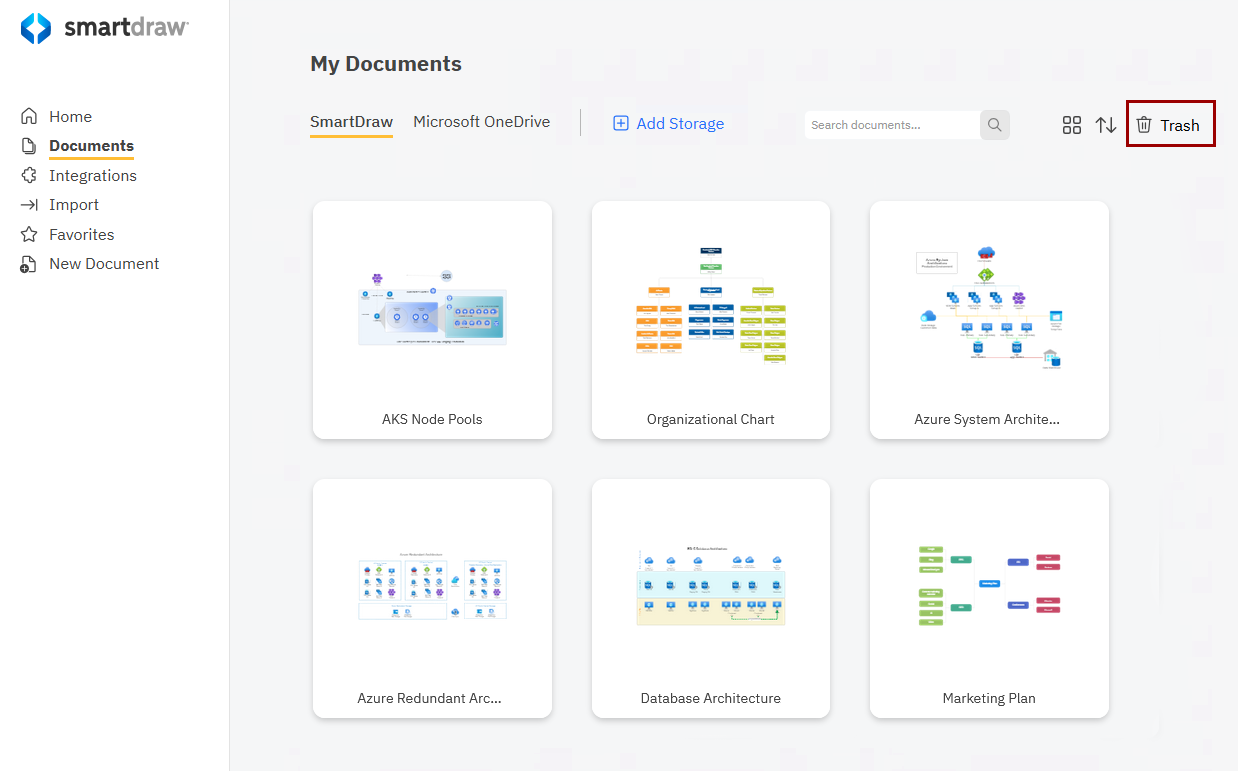1238x771 pixels.
Task: Open the AKS Node Pools document
Action: (x=432, y=320)
